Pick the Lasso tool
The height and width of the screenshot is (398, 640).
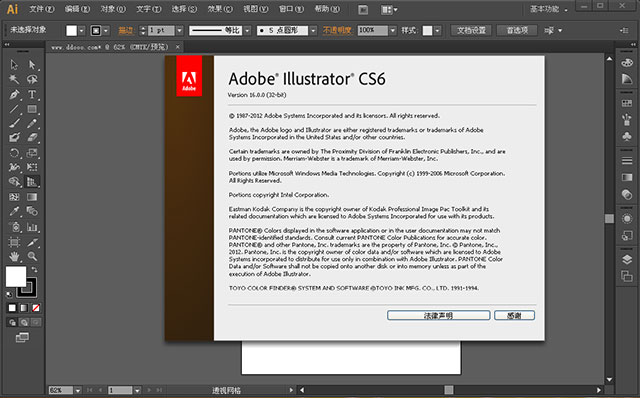[x=32, y=79]
